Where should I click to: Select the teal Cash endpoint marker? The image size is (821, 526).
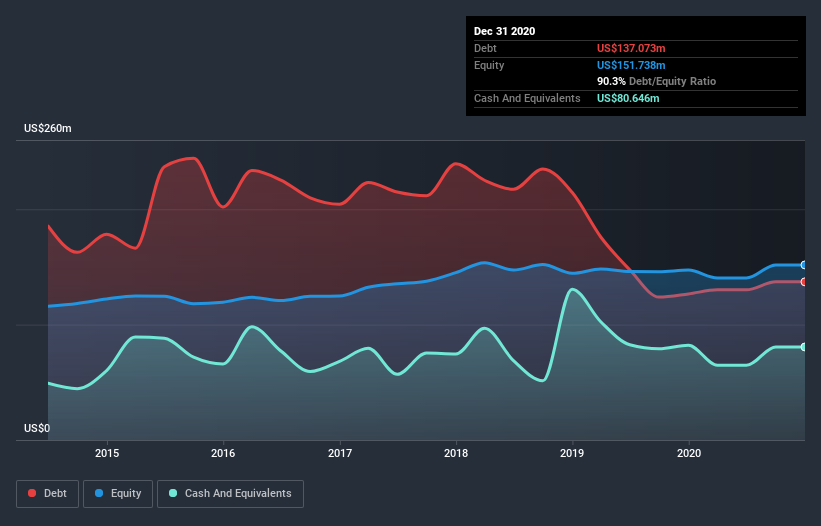tap(804, 347)
